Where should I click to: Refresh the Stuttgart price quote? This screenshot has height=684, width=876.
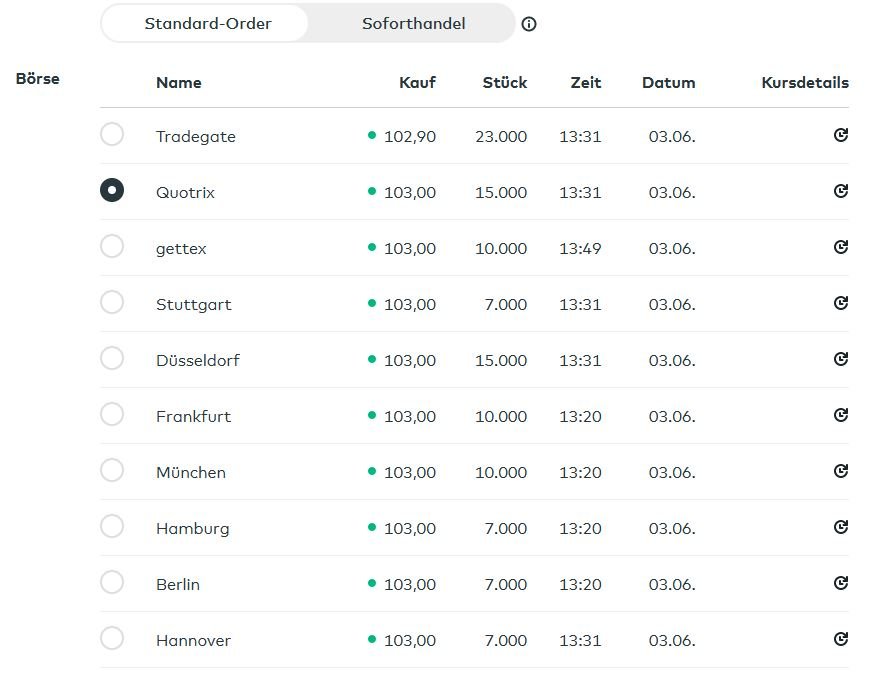(840, 303)
